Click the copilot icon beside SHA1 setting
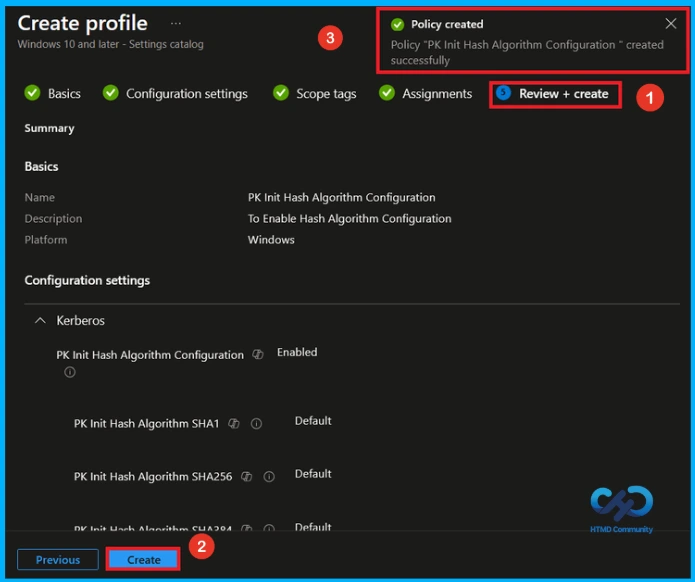The image size is (695, 582). pos(234,423)
